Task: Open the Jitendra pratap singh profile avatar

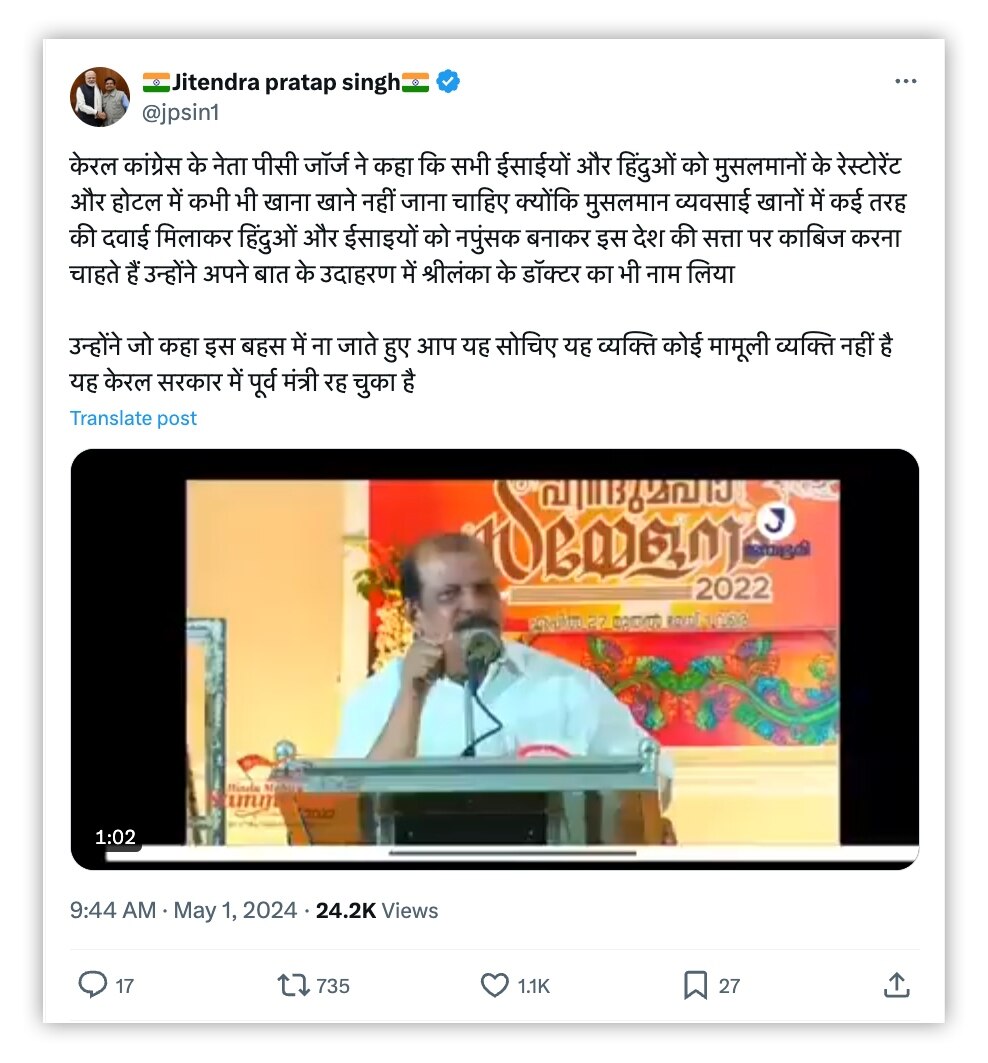Action: coord(100,96)
